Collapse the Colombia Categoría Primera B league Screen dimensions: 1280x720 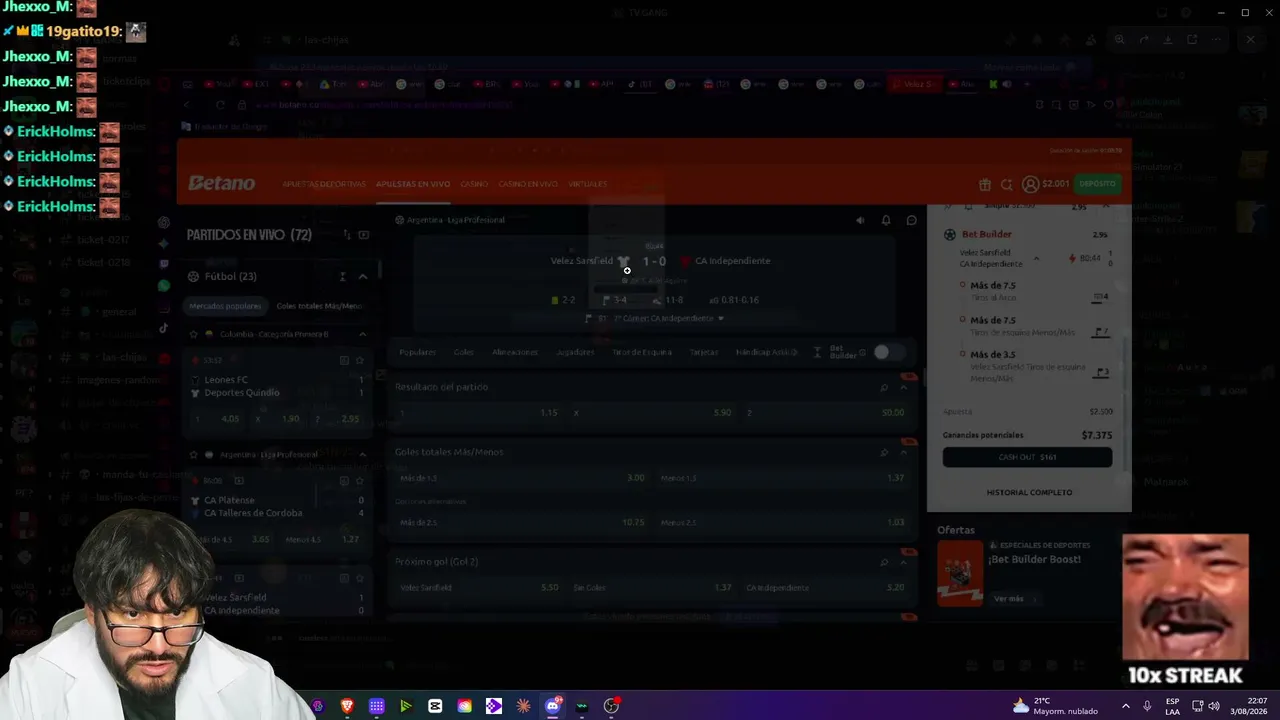(x=362, y=334)
